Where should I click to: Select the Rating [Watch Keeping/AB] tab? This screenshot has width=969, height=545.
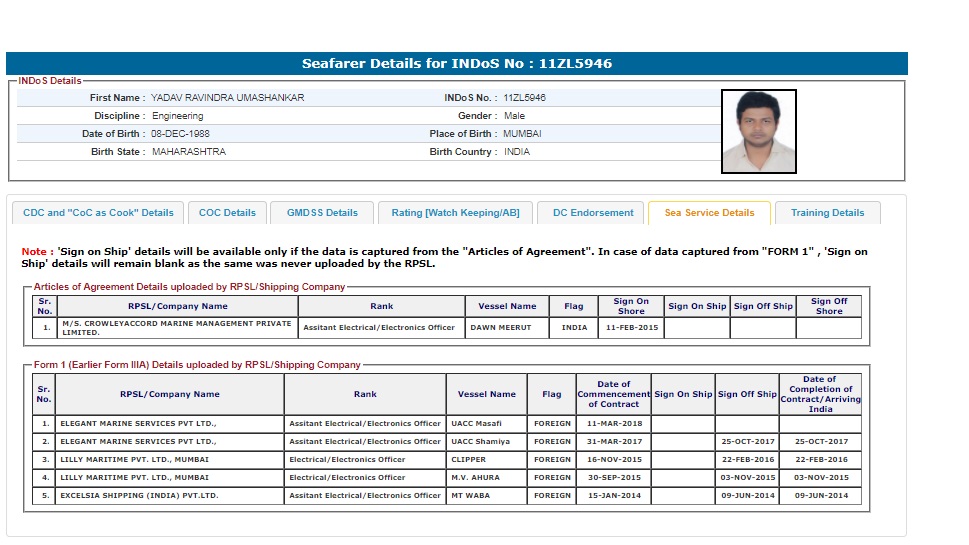(455, 213)
